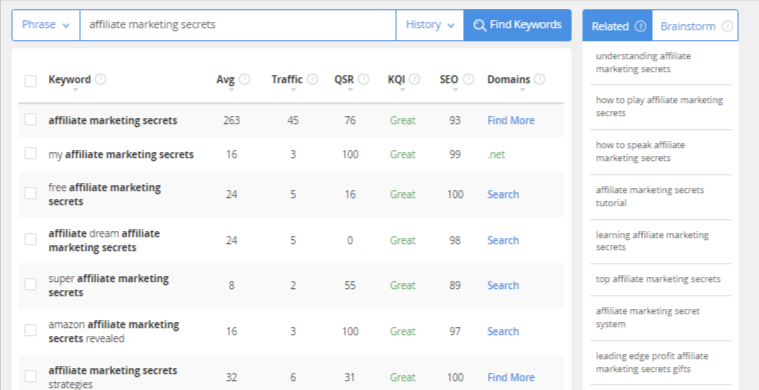
Task: Click the SEO column help icon
Action: (468, 79)
